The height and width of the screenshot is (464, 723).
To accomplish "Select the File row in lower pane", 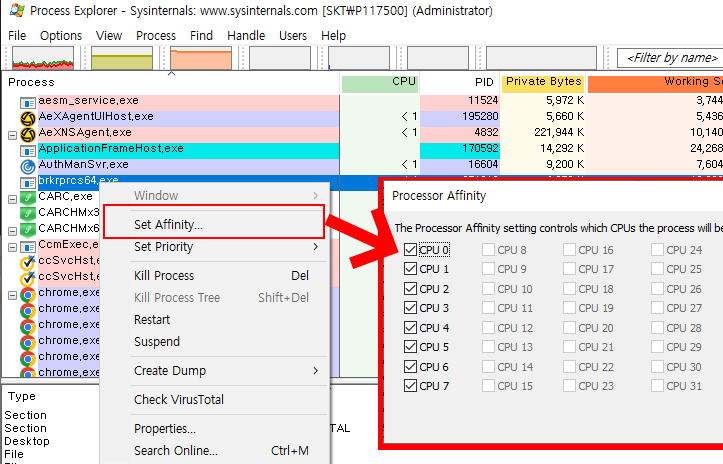I will (14, 454).
